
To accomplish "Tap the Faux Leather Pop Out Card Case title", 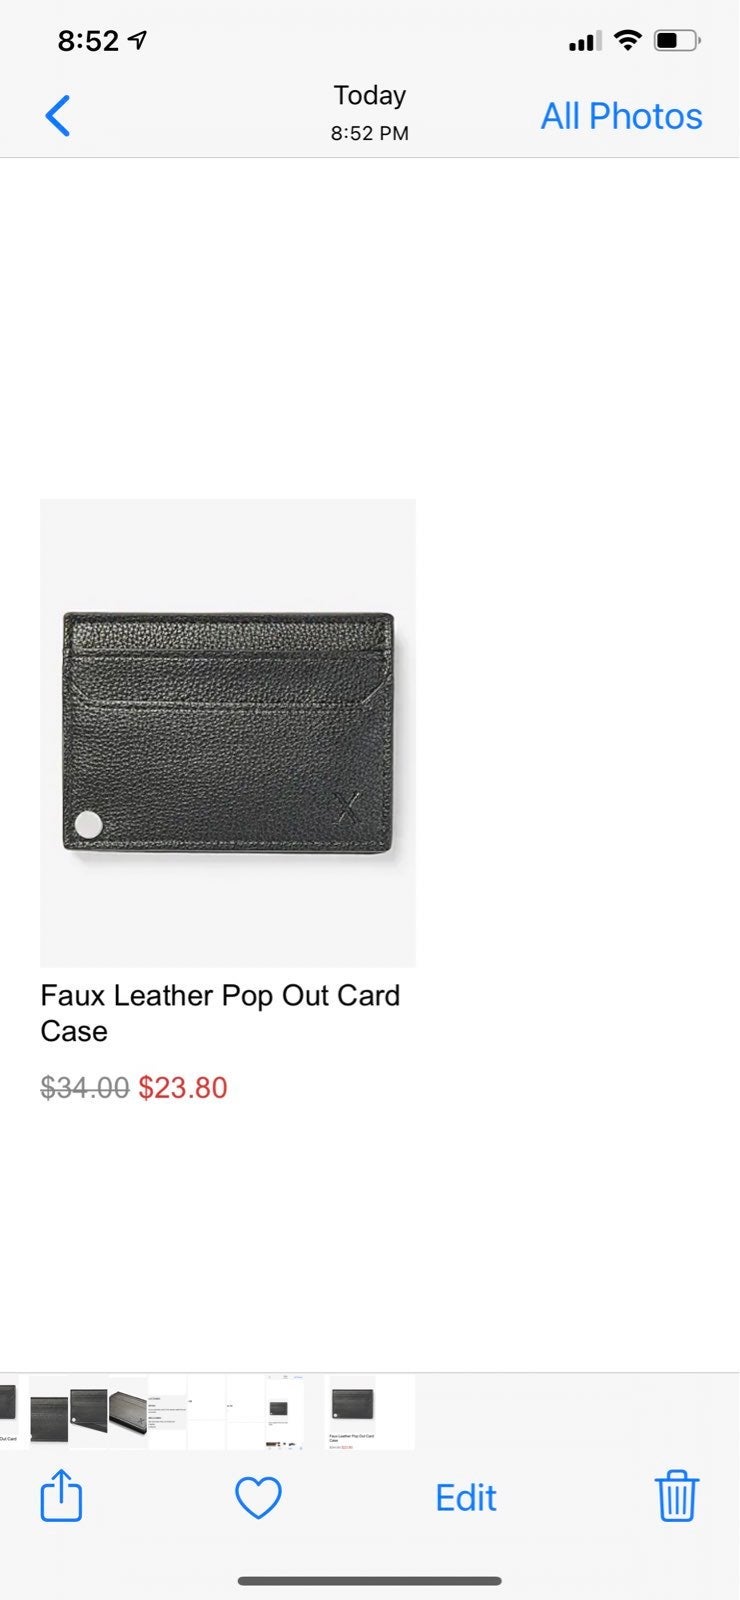I will [x=220, y=1013].
